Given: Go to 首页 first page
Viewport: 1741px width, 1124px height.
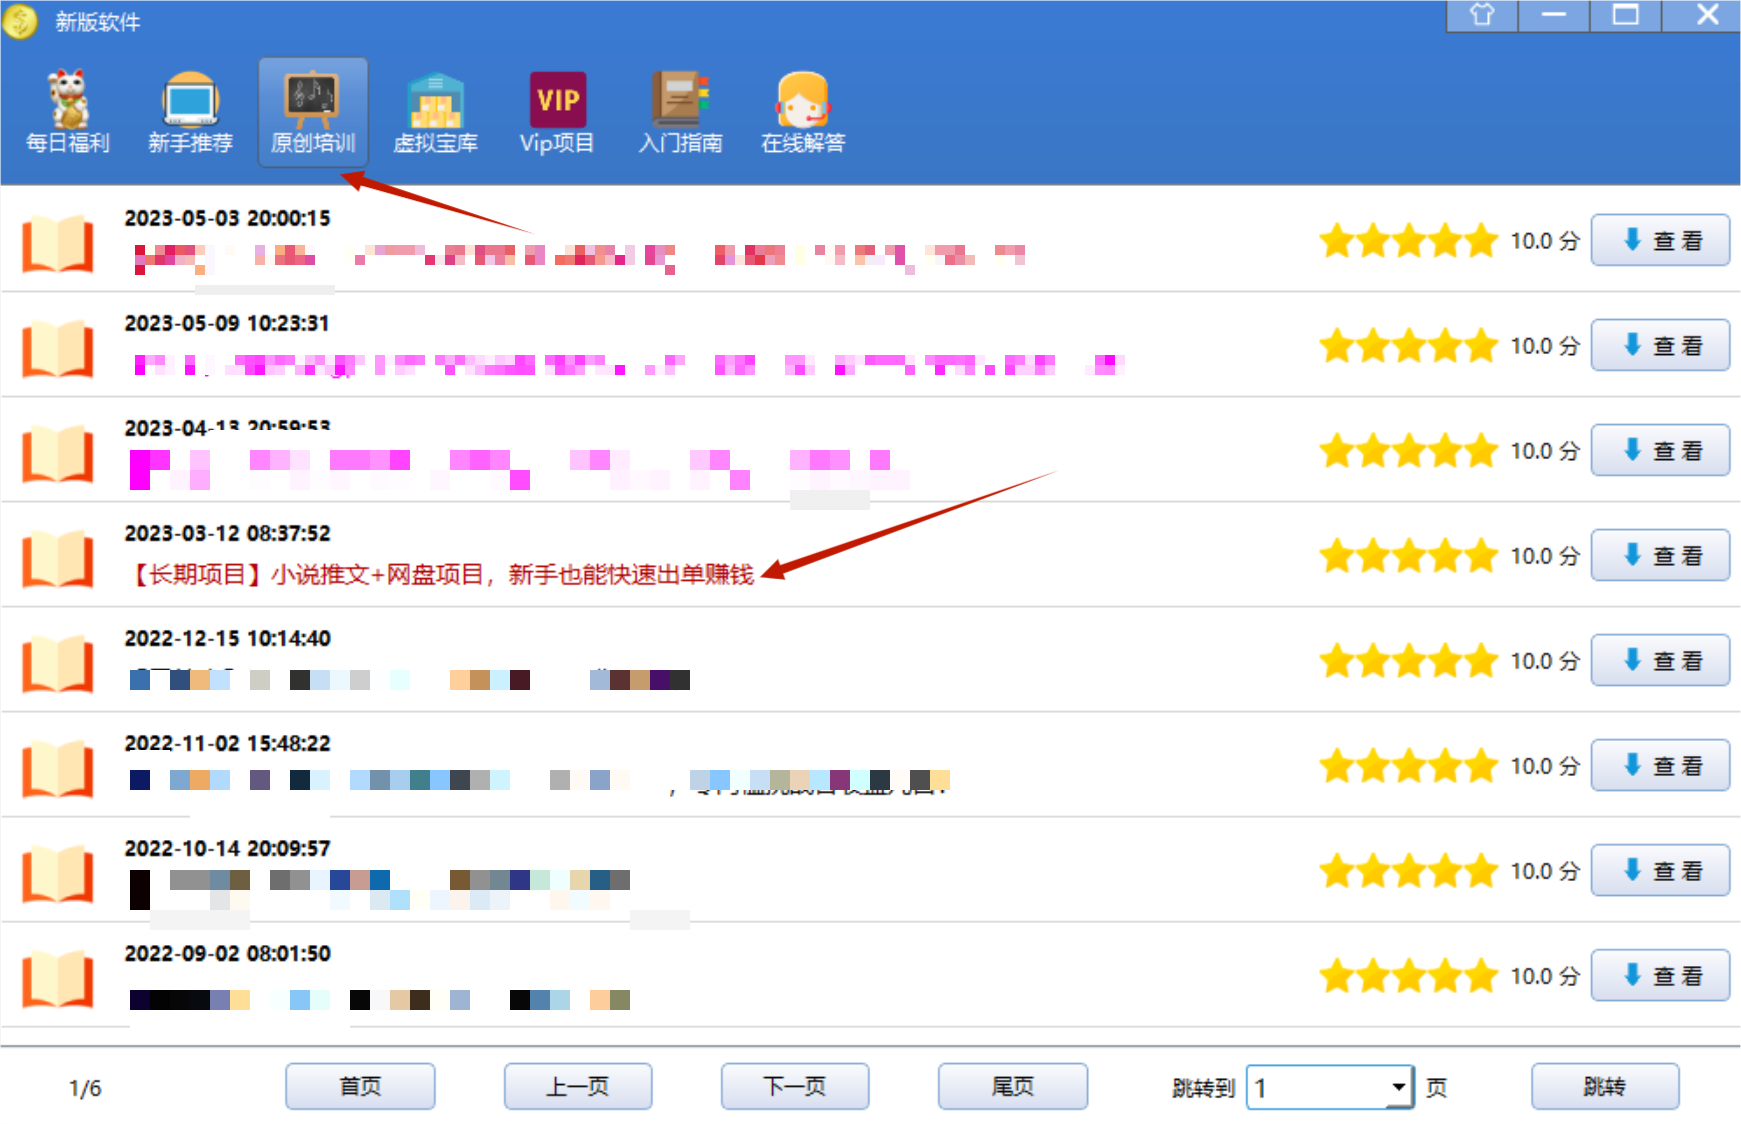Looking at the screenshot, I should click(360, 1087).
